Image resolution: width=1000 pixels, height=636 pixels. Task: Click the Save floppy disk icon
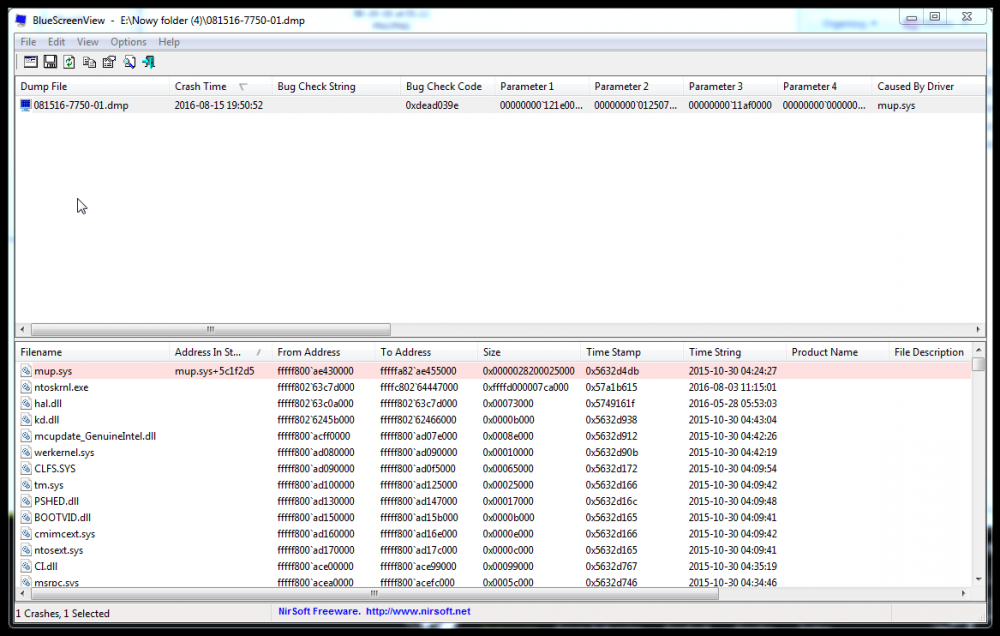coord(50,62)
